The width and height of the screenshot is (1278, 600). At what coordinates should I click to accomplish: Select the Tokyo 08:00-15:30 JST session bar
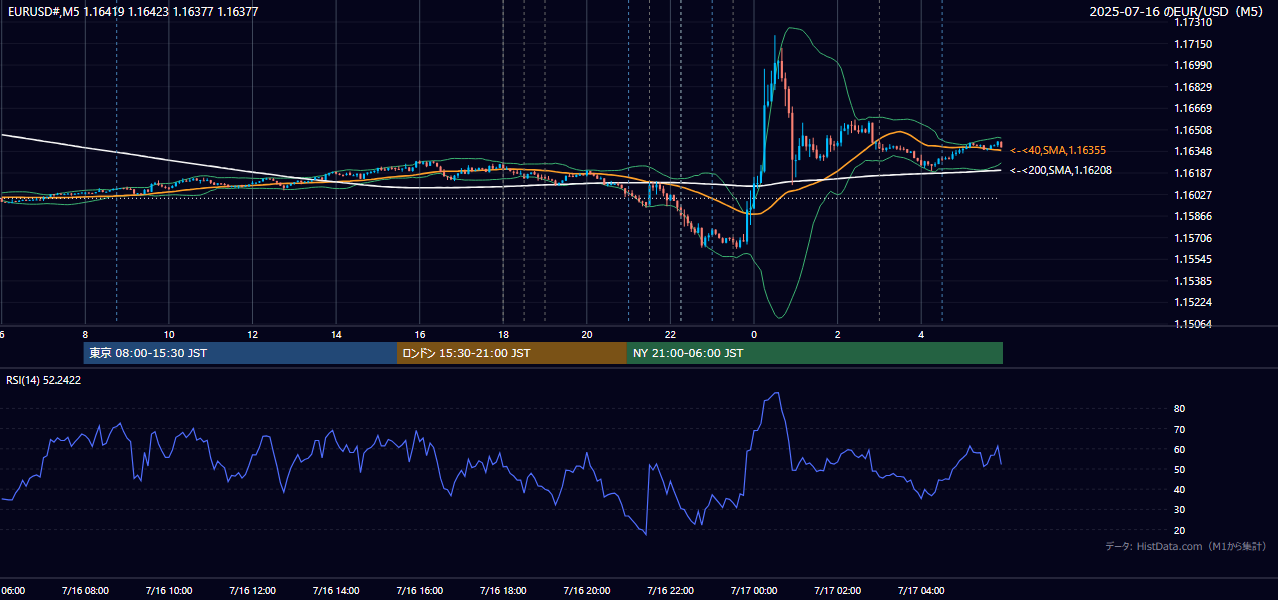click(x=240, y=353)
